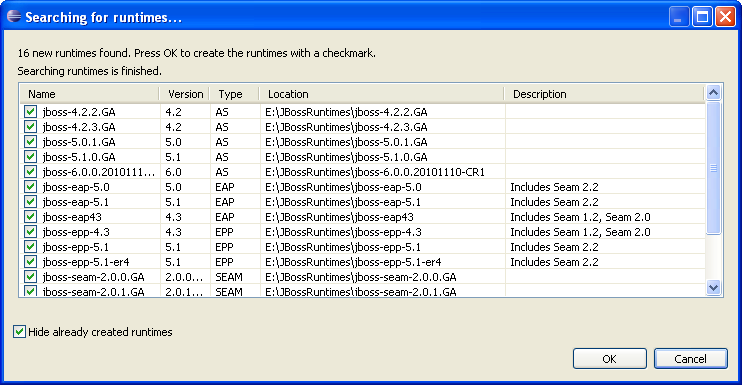Select the jboss-eap-5.1 row name
This screenshot has height=385, width=742.
coord(76,202)
